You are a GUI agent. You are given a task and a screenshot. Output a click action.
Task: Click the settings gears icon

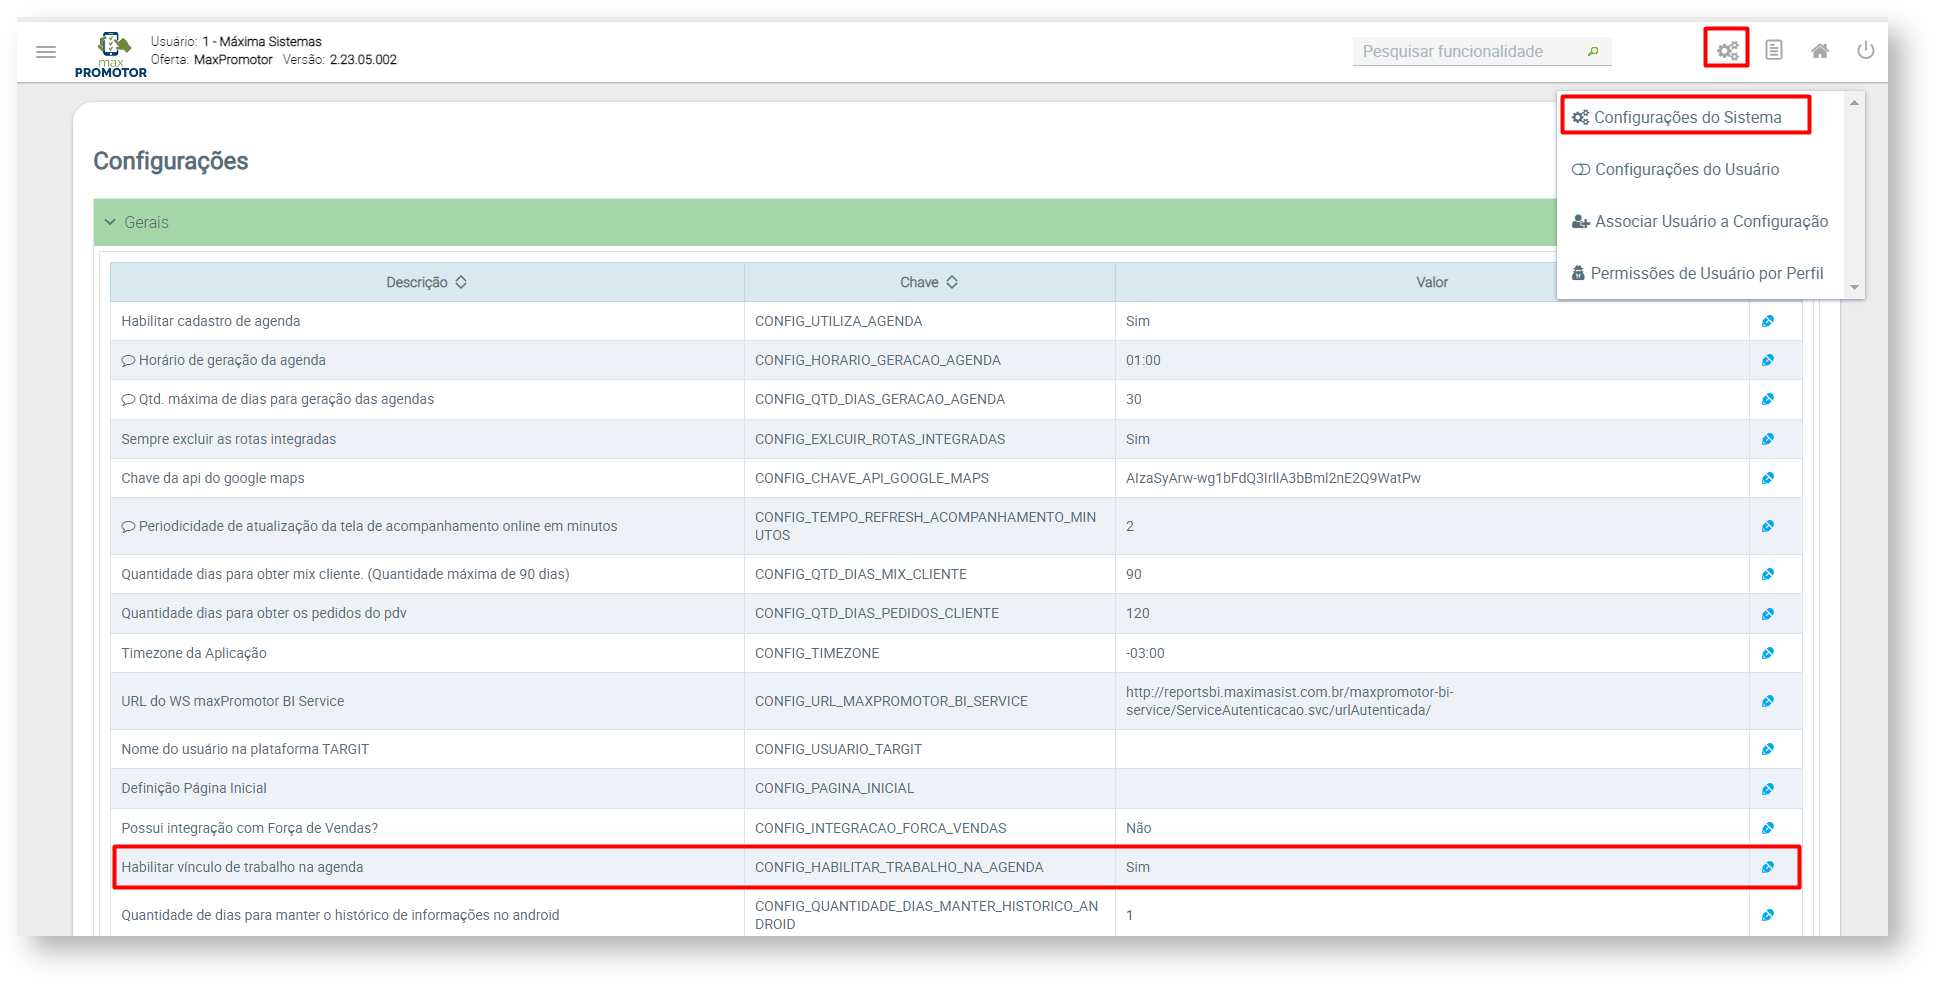1726,50
